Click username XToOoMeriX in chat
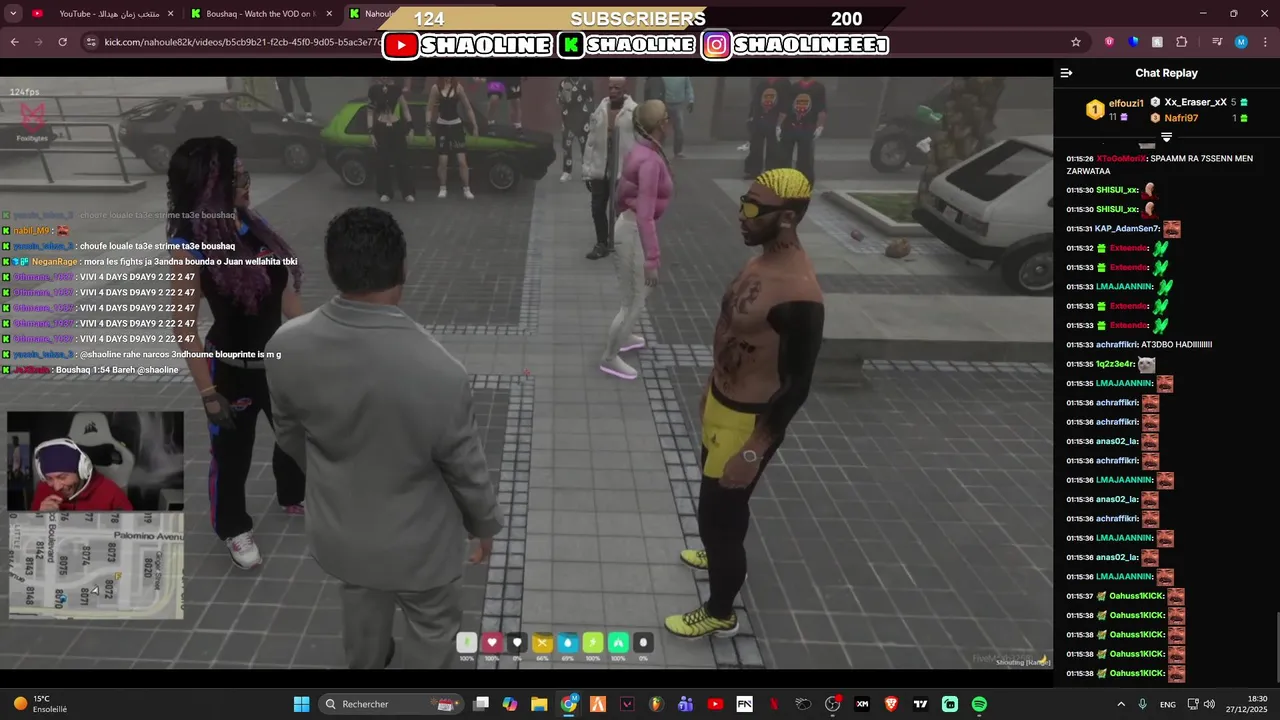Screen dimensions: 1280x720 [x=1120, y=159]
